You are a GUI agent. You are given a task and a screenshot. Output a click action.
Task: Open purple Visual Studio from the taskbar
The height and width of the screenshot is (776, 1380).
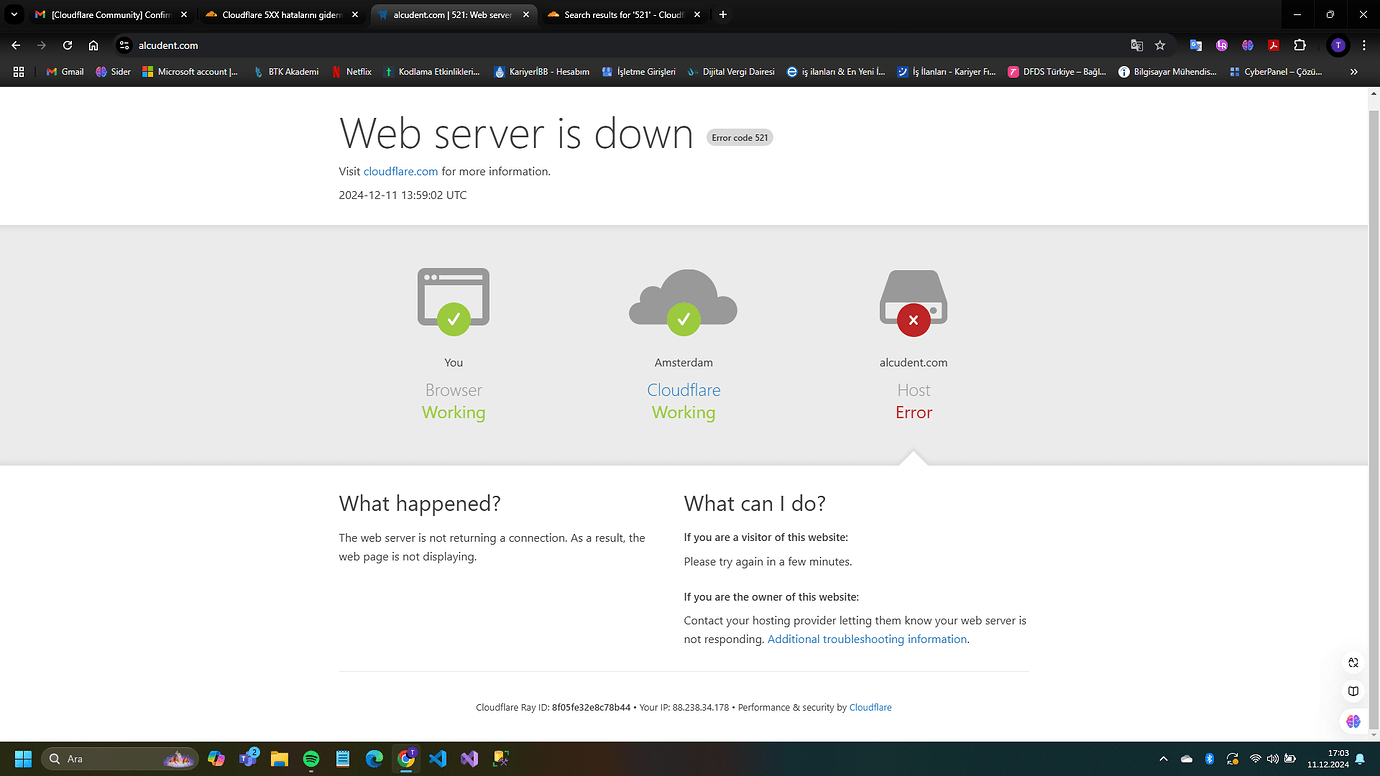[469, 759]
